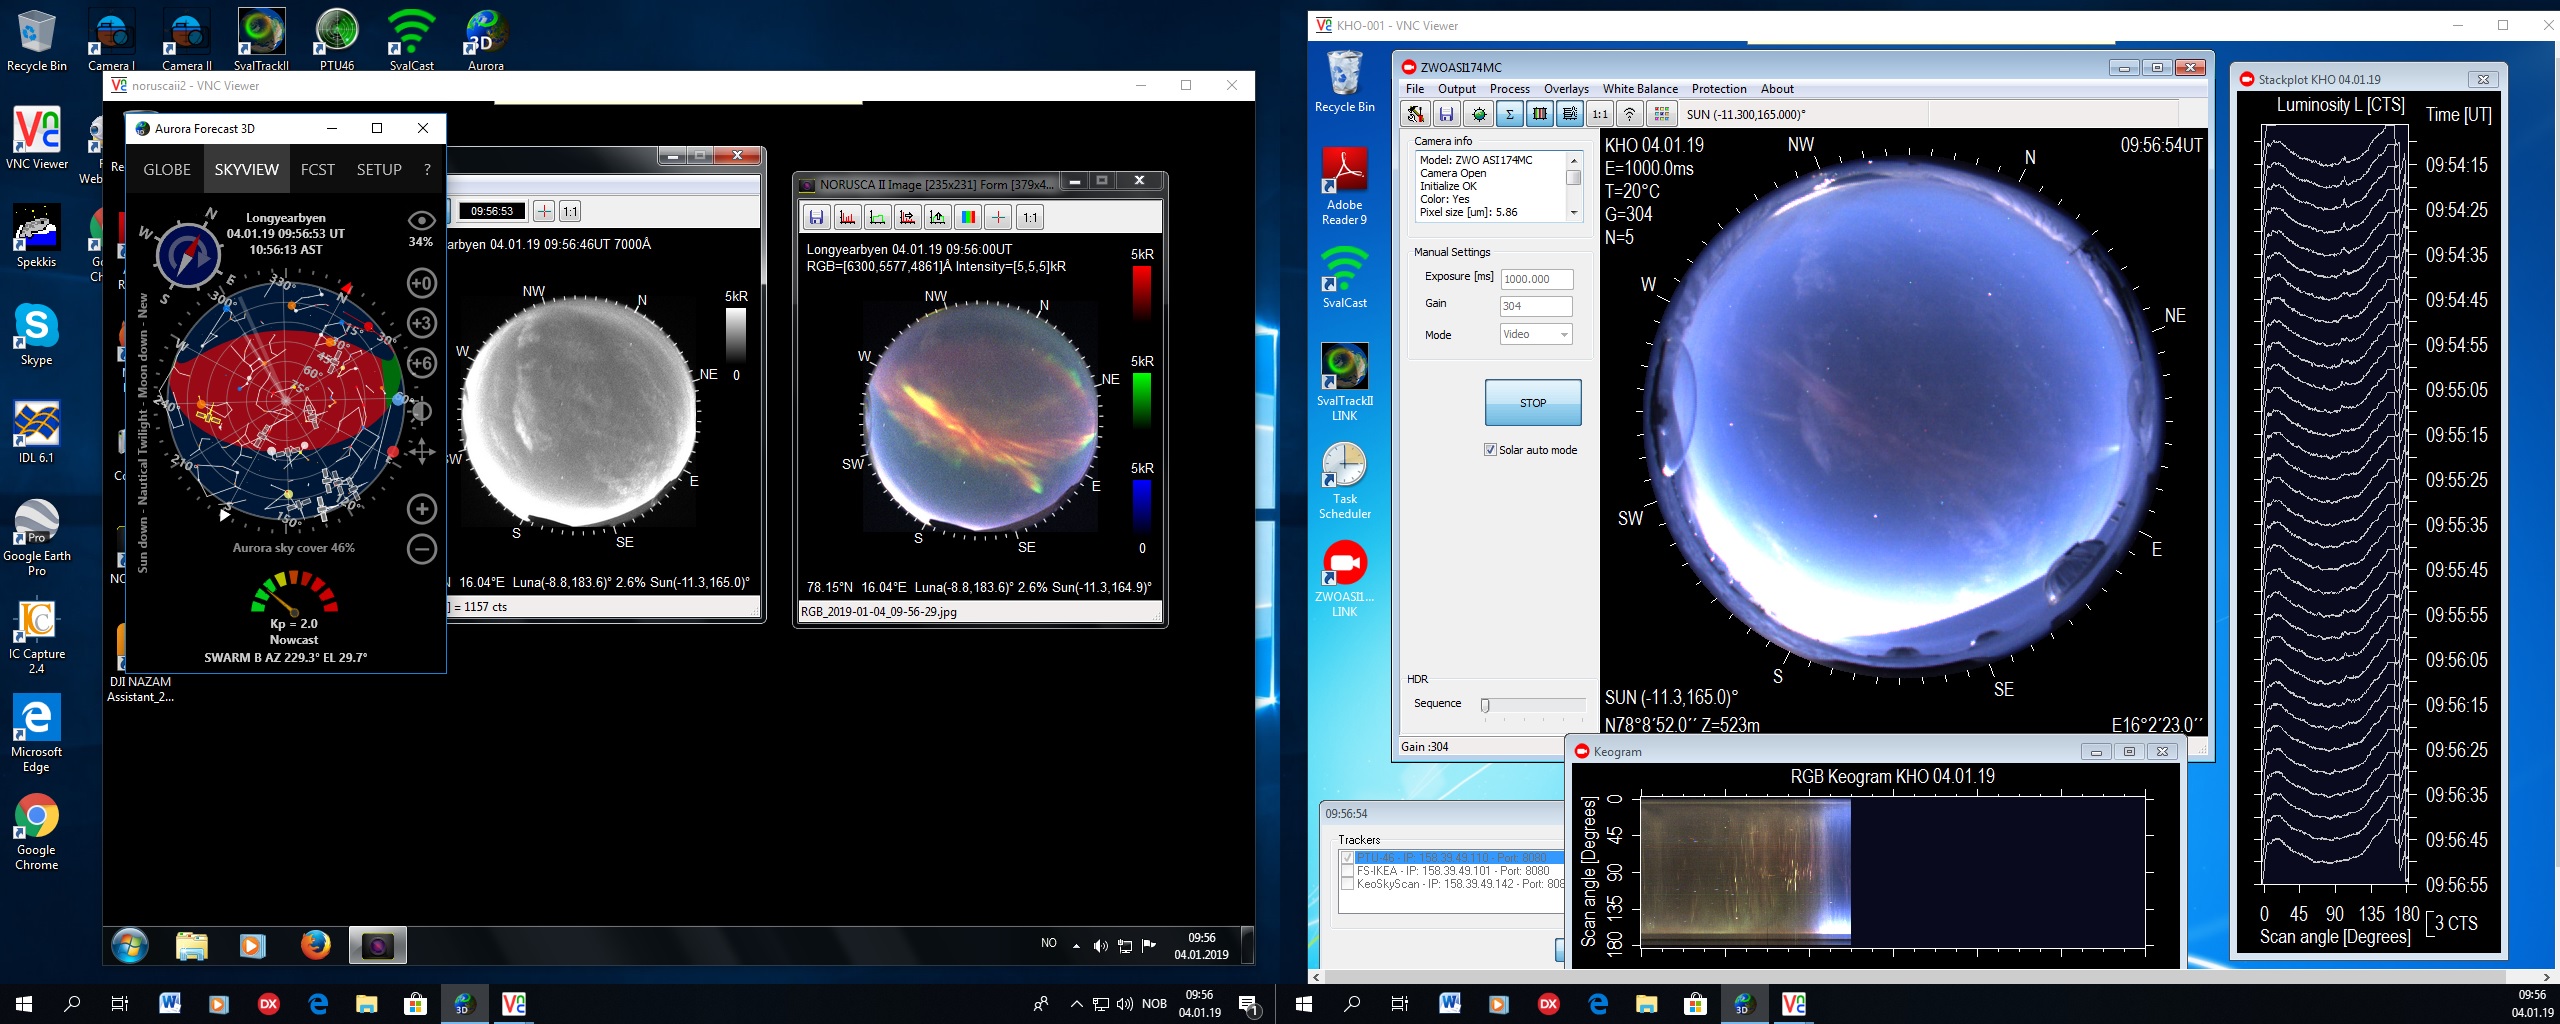Screen dimensions: 2560x1024
Task: Check the FS-IKEA tracker checkbox
Action: coord(1347,871)
